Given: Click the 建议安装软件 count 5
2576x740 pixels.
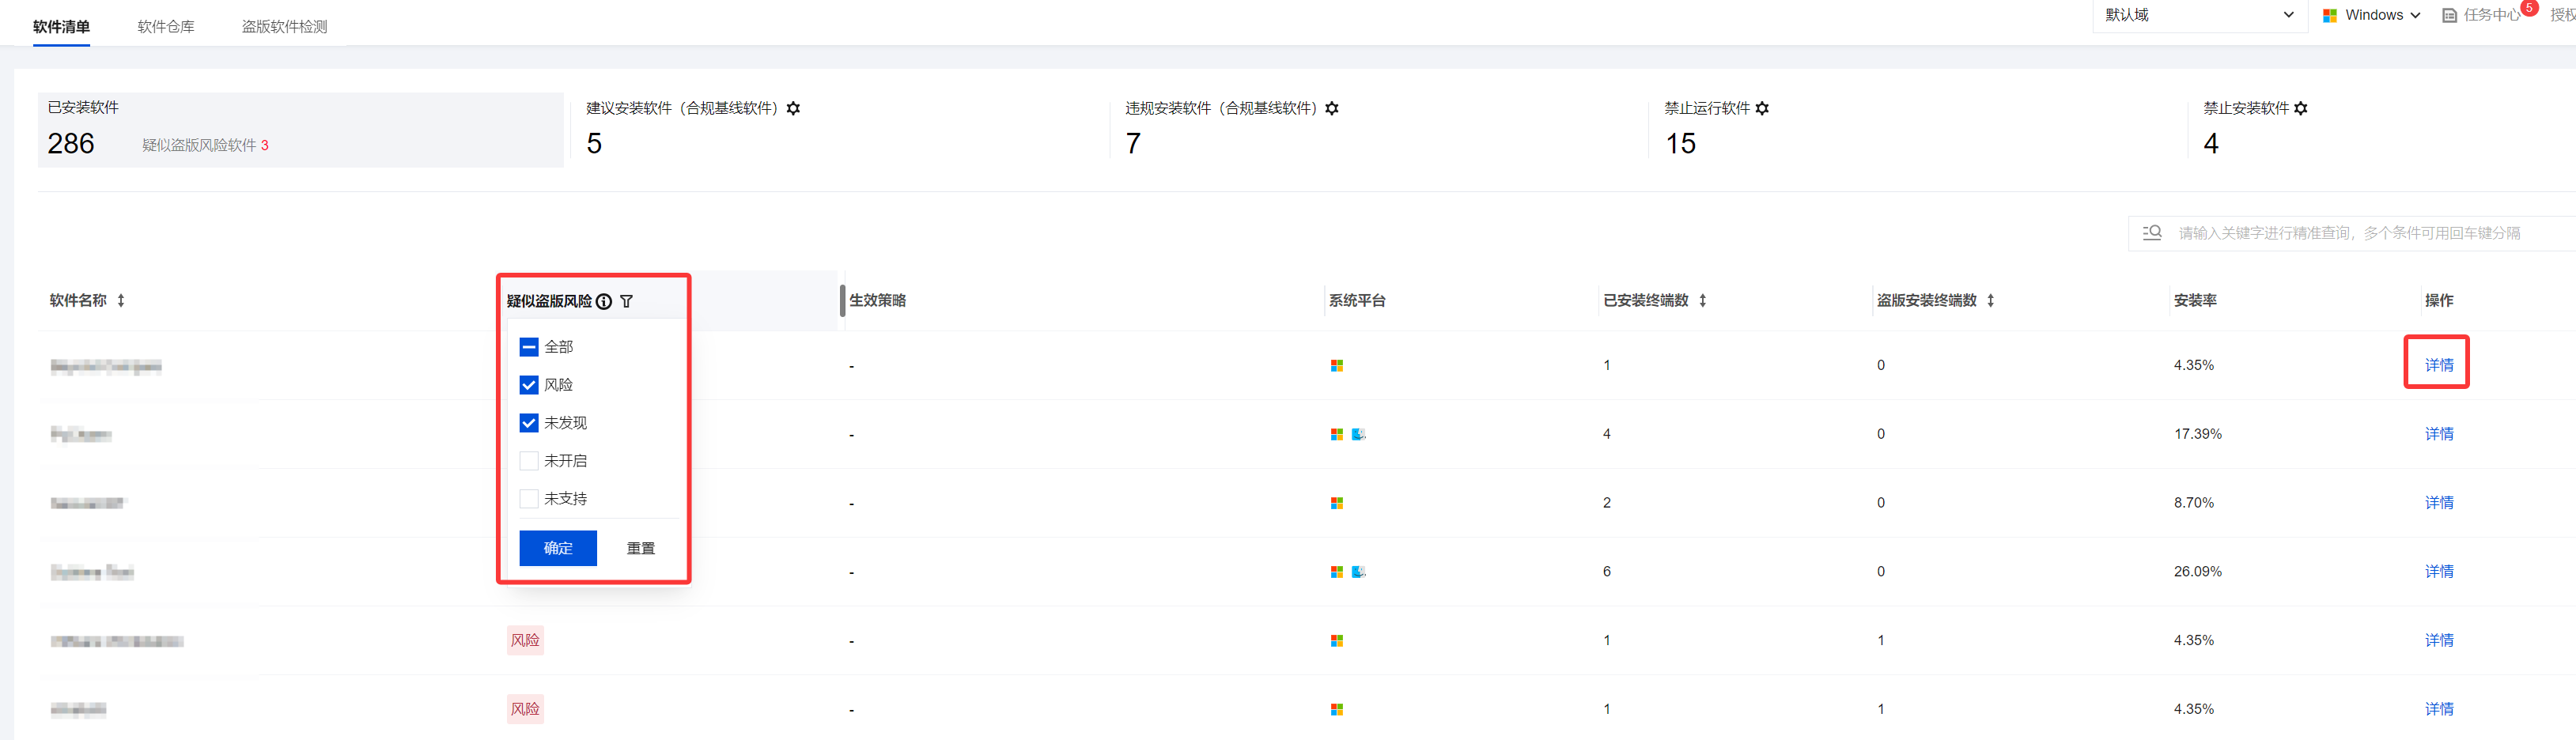Looking at the screenshot, I should pyautogui.click(x=594, y=144).
